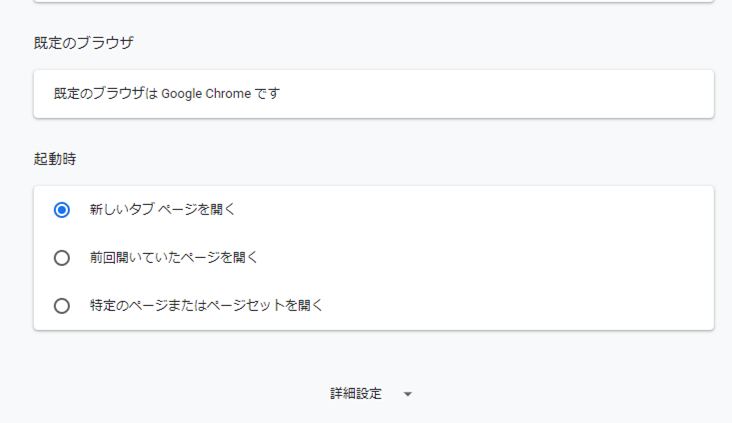Click the word です ending the browser message

[x=267, y=93]
